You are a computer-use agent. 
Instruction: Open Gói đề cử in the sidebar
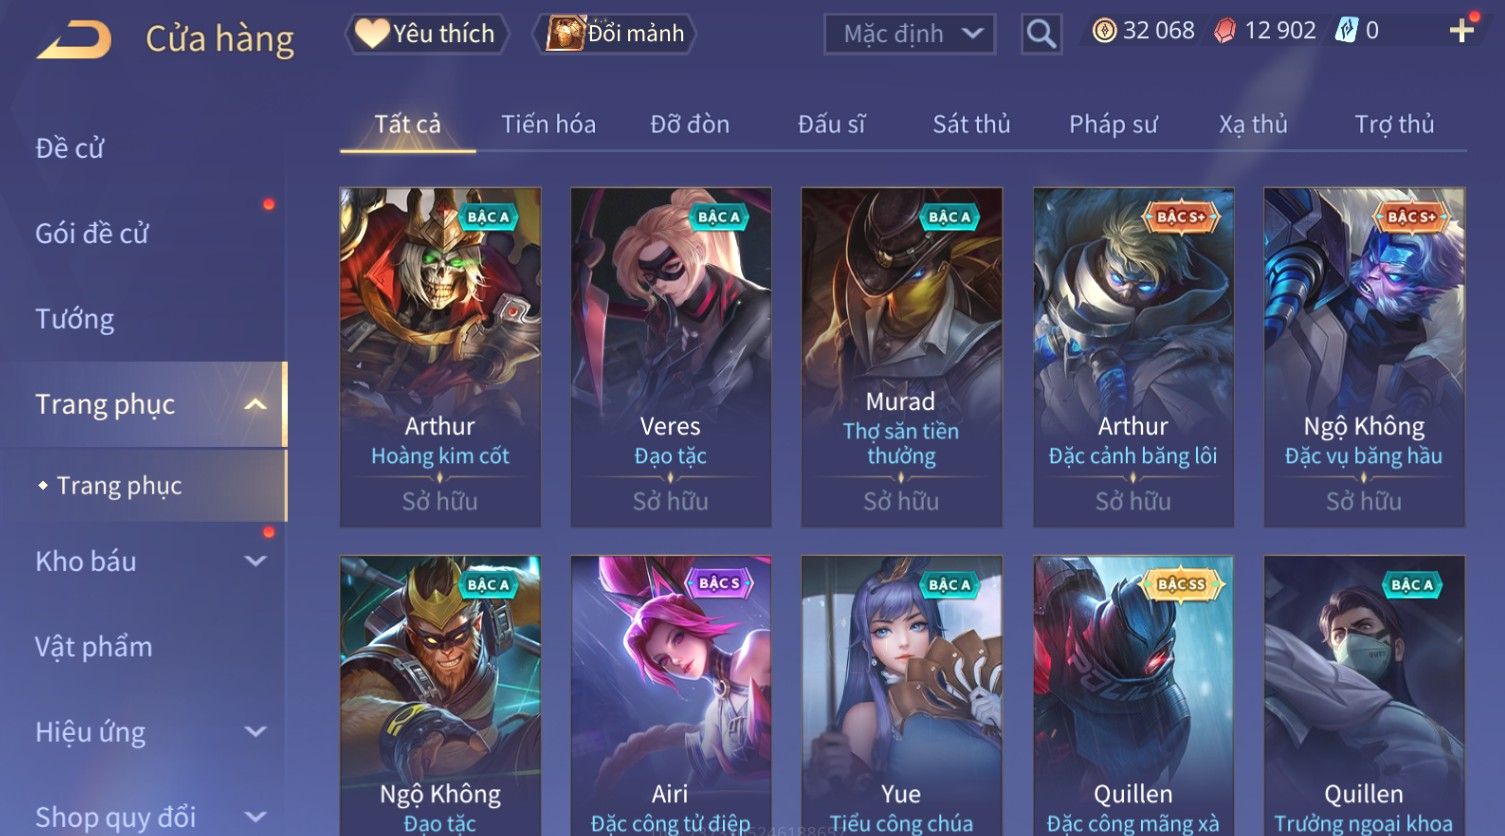pos(92,234)
